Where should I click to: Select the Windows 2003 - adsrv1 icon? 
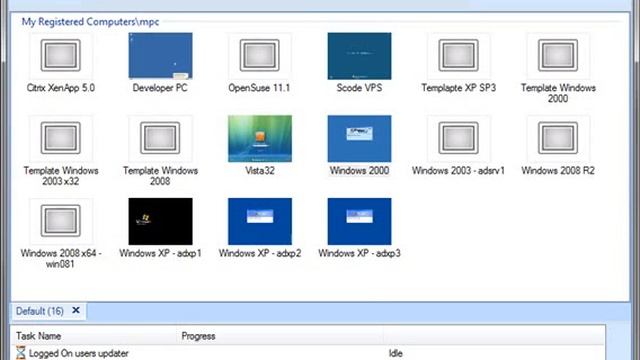pyautogui.click(x=458, y=138)
